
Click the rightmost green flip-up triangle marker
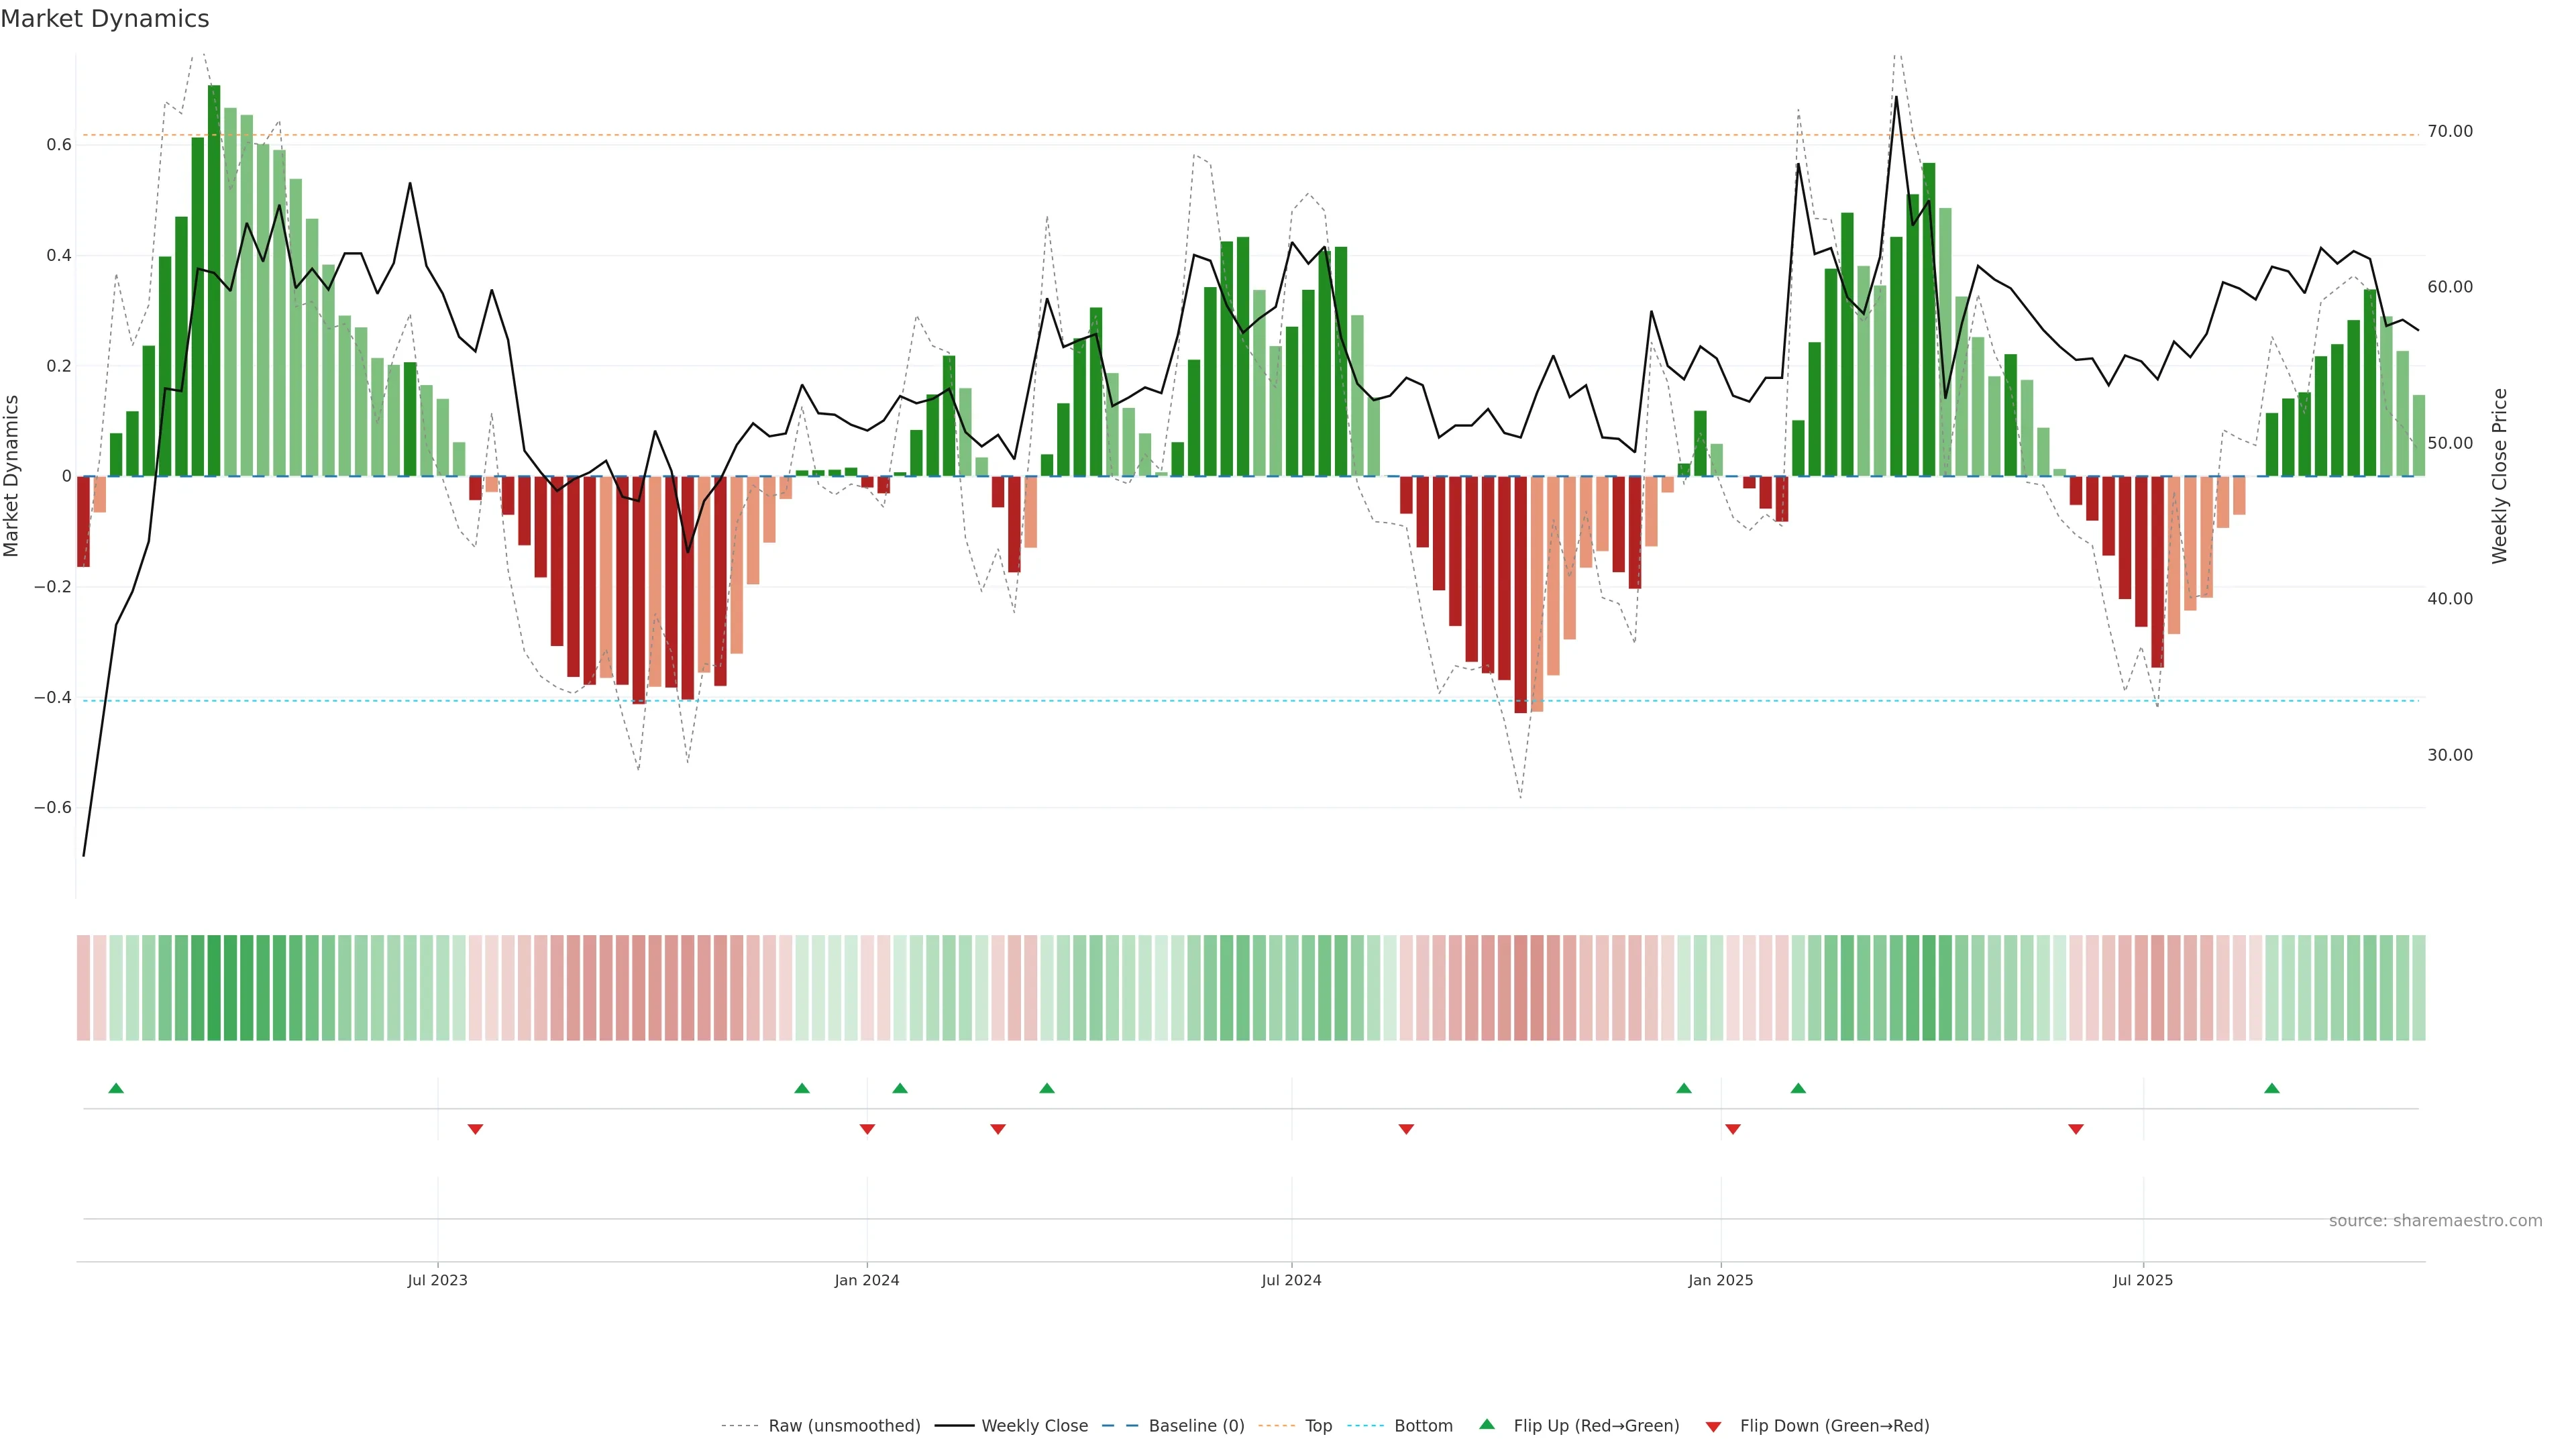pos(2272,1088)
